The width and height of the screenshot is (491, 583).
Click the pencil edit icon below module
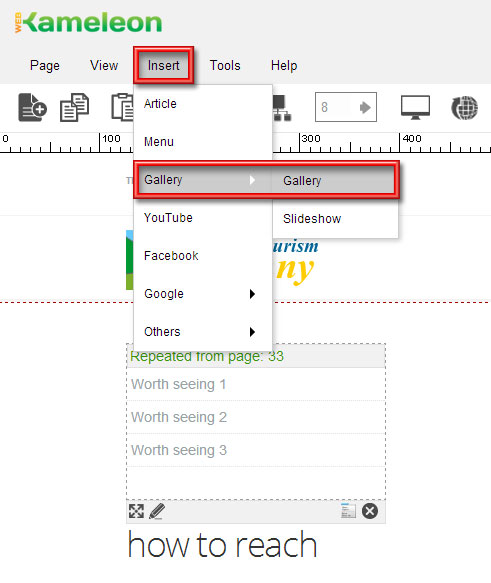point(157,511)
